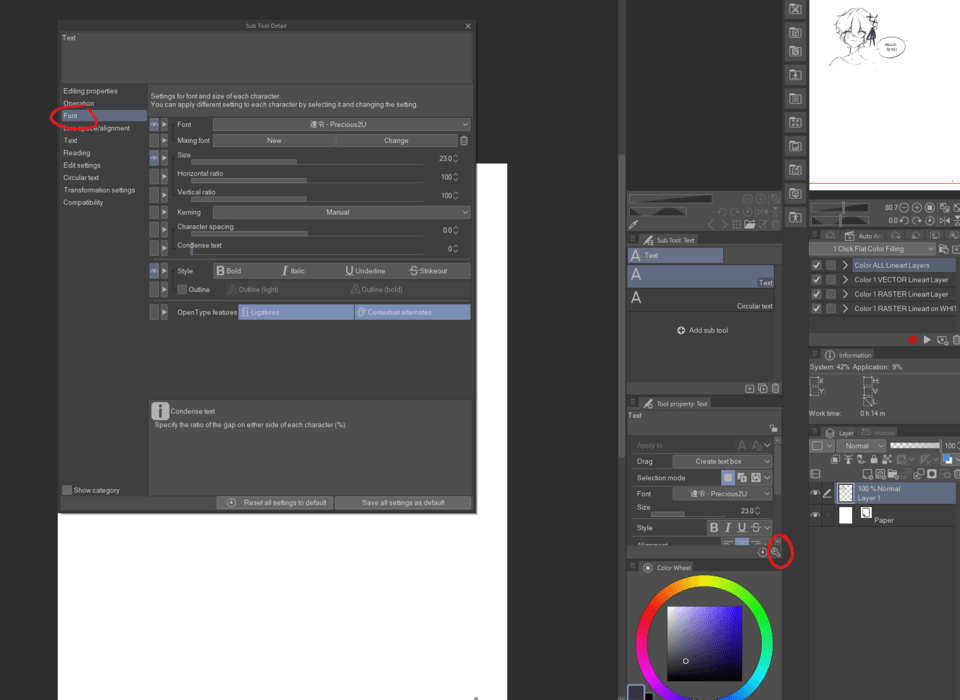Screen dimensions: 960x700
Task: Delete sub tool via Sub Tool panel trash
Action: point(776,388)
